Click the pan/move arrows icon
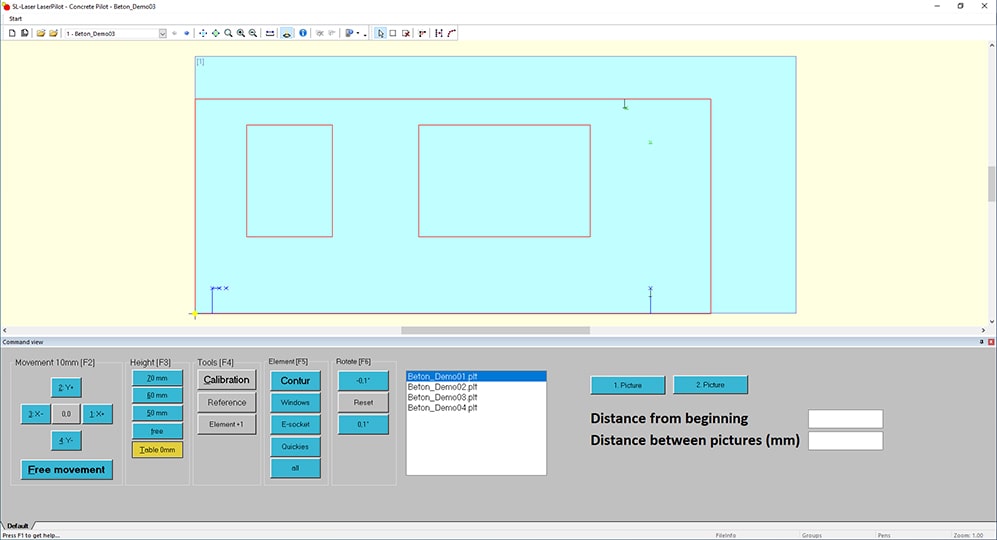The width and height of the screenshot is (997, 540). tap(203, 33)
